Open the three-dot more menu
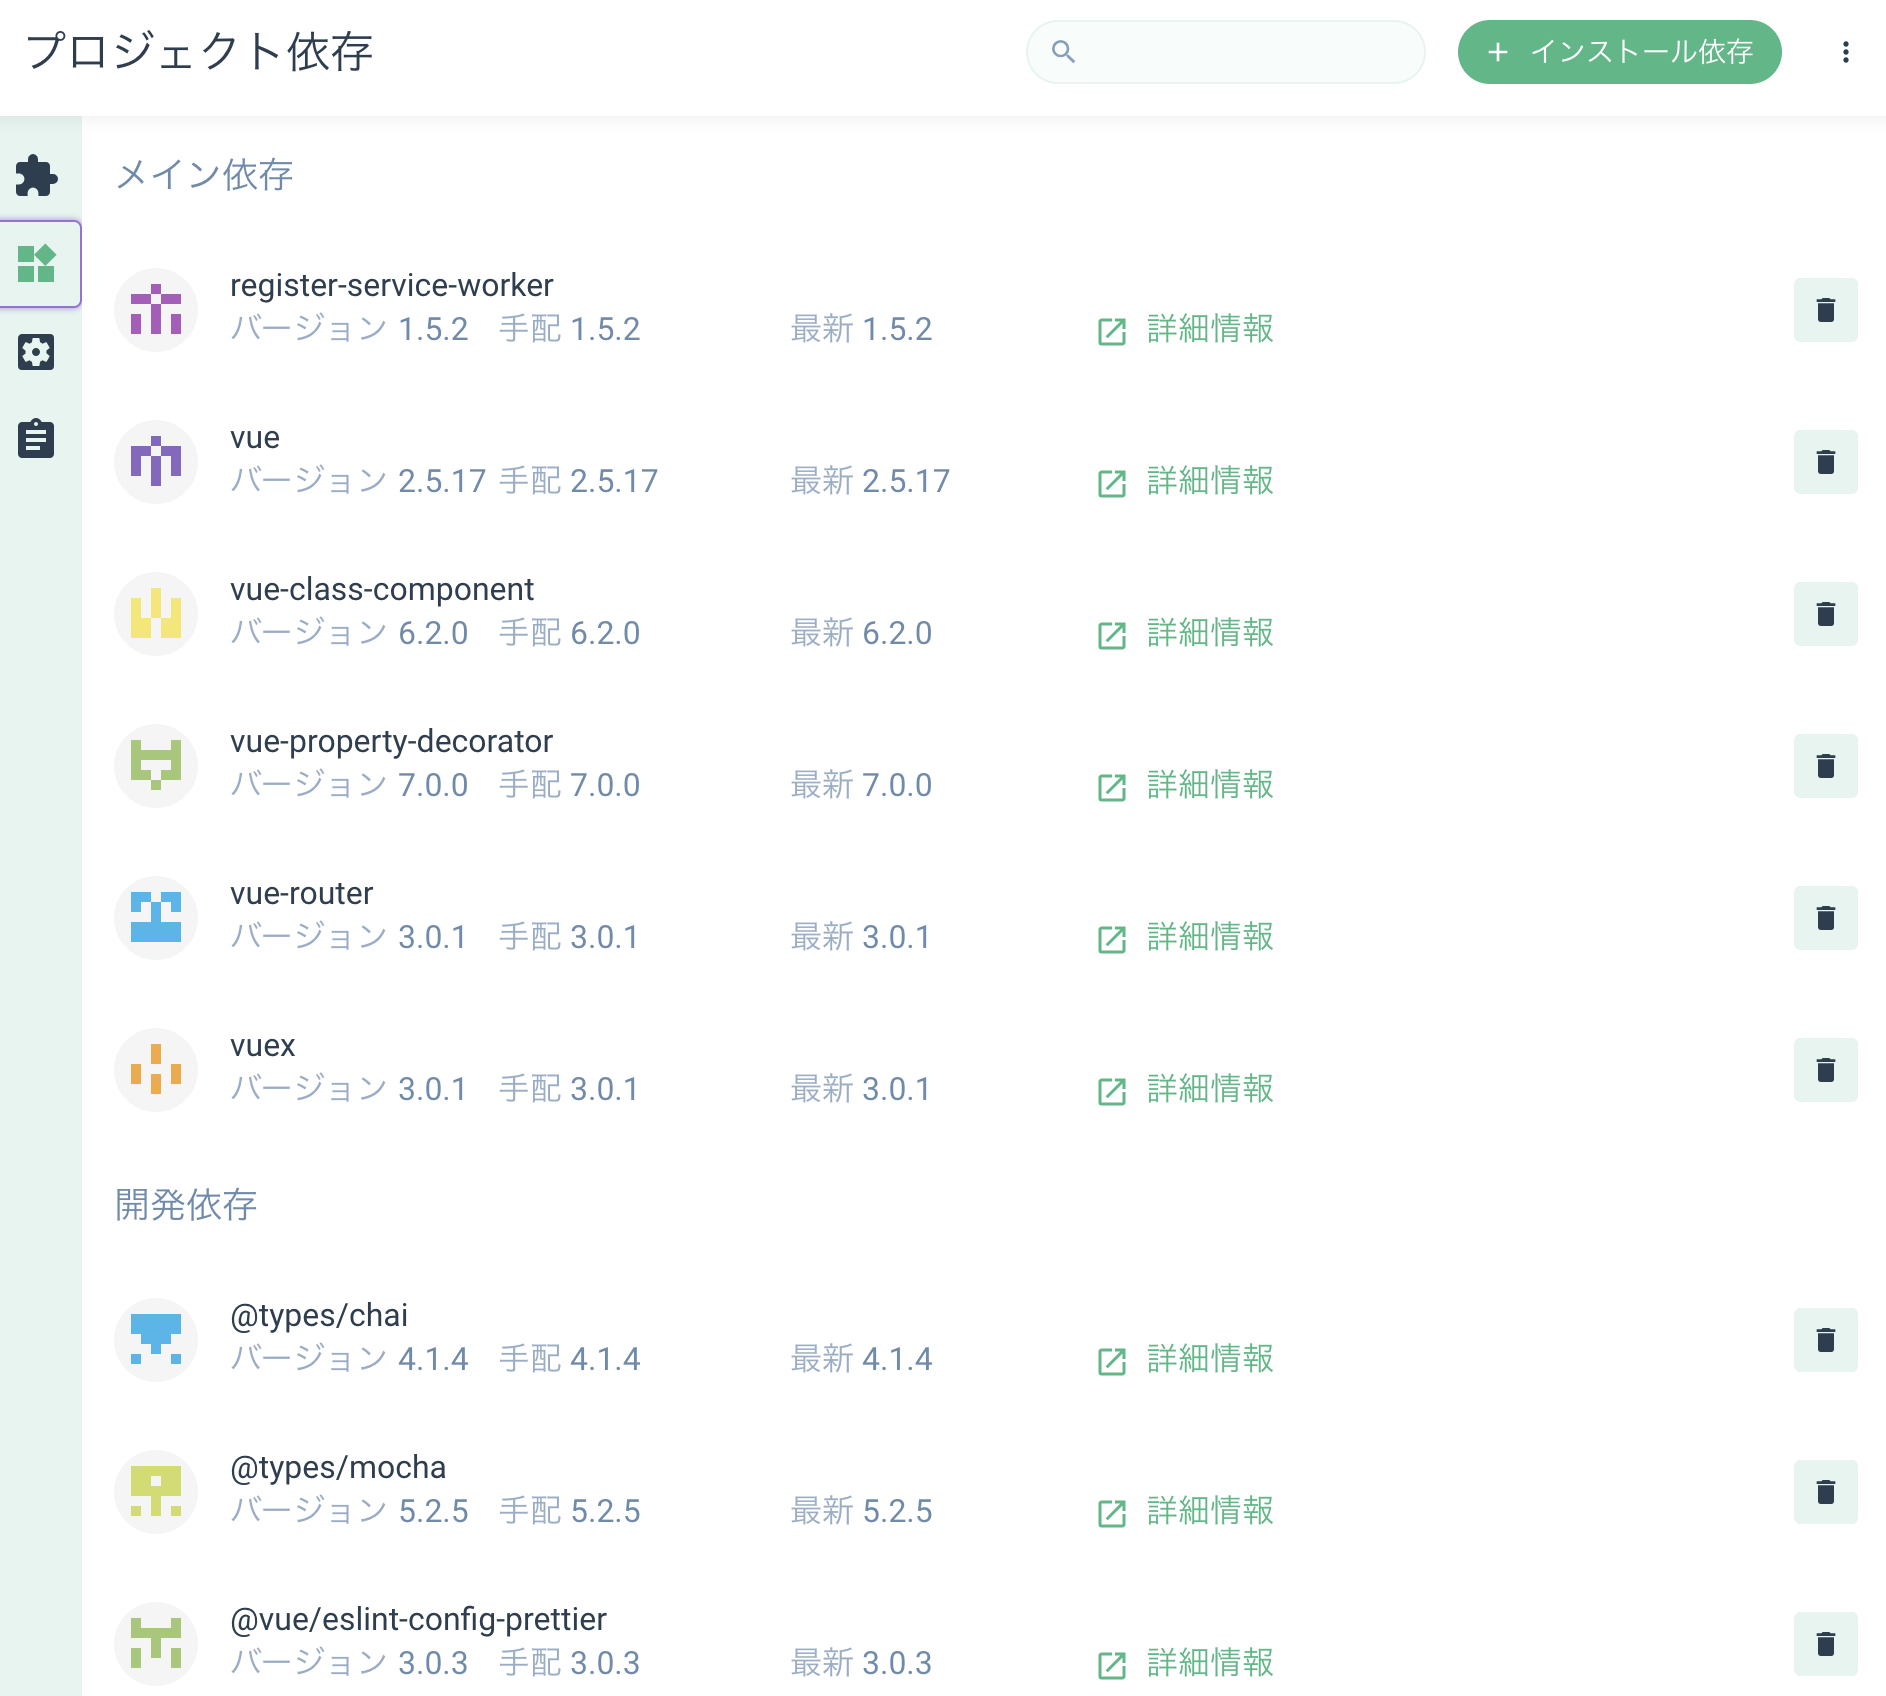Viewport: 1886px width, 1696px height. point(1845,52)
